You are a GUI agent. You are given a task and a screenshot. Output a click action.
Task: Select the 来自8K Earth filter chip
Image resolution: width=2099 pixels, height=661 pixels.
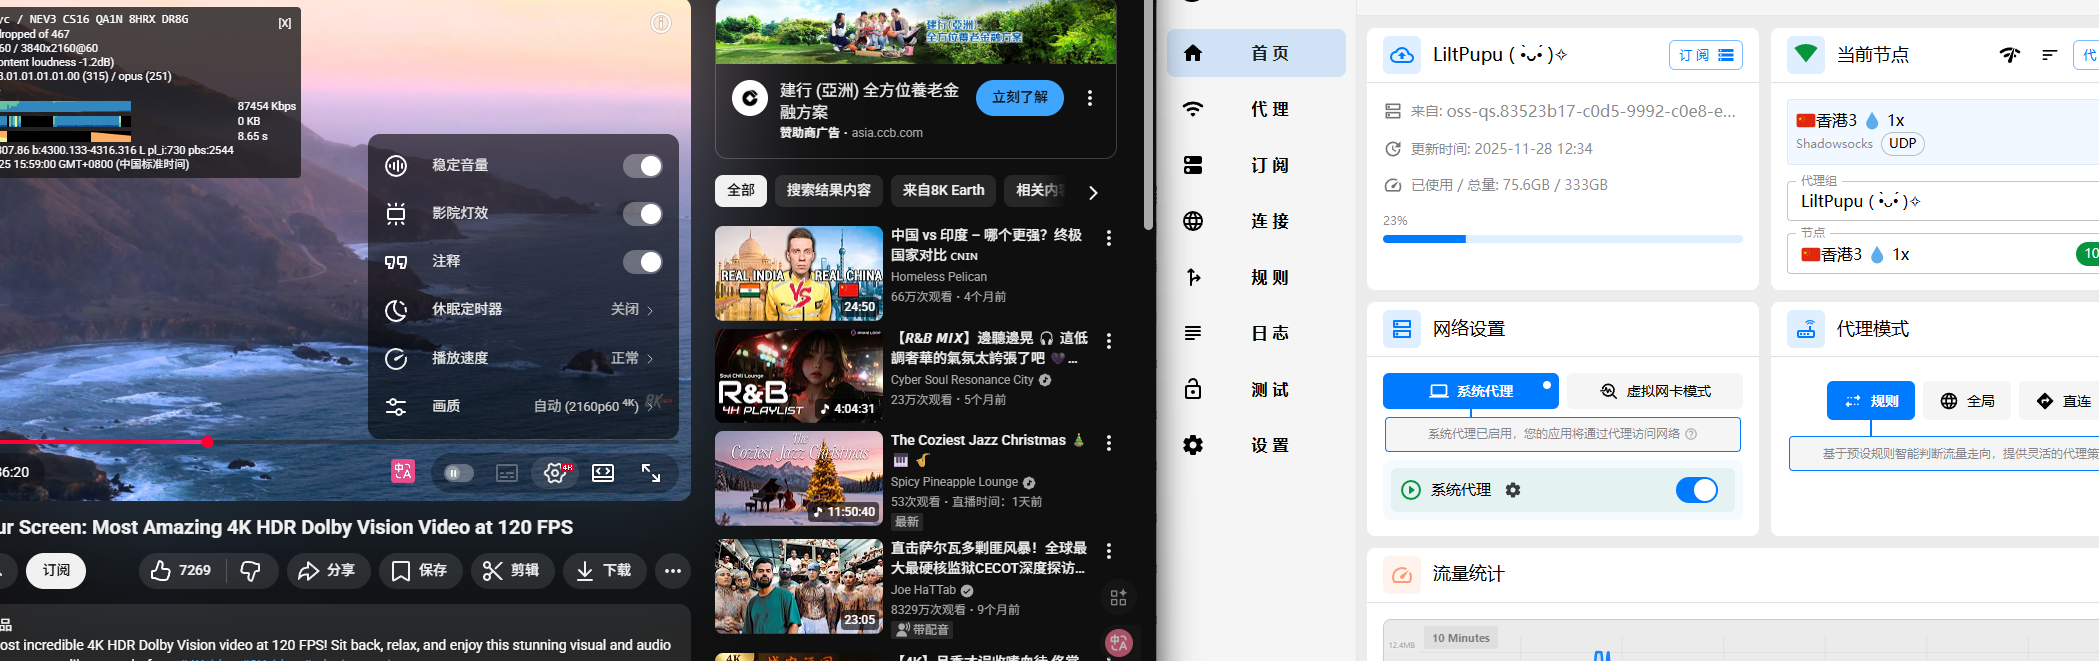[x=943, y=191]
